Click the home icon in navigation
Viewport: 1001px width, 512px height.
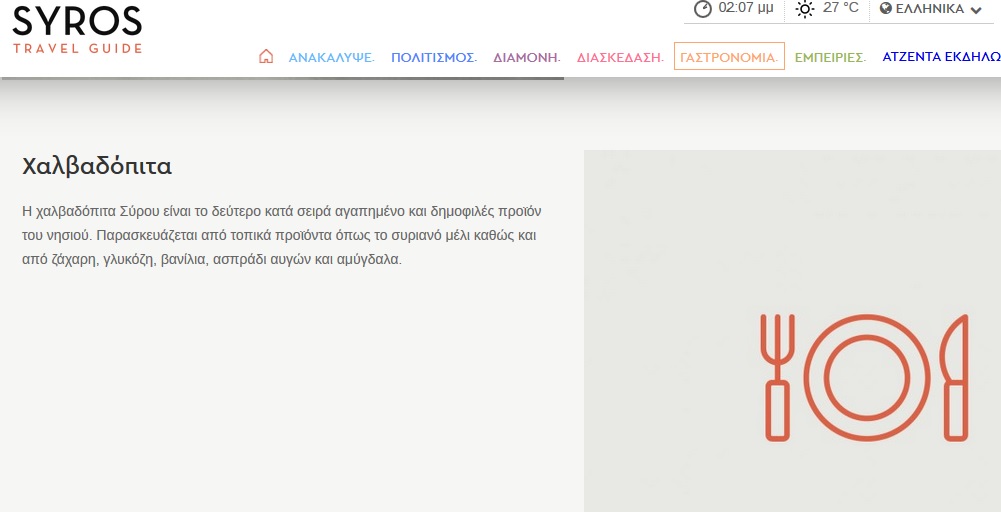click(266, 57)
